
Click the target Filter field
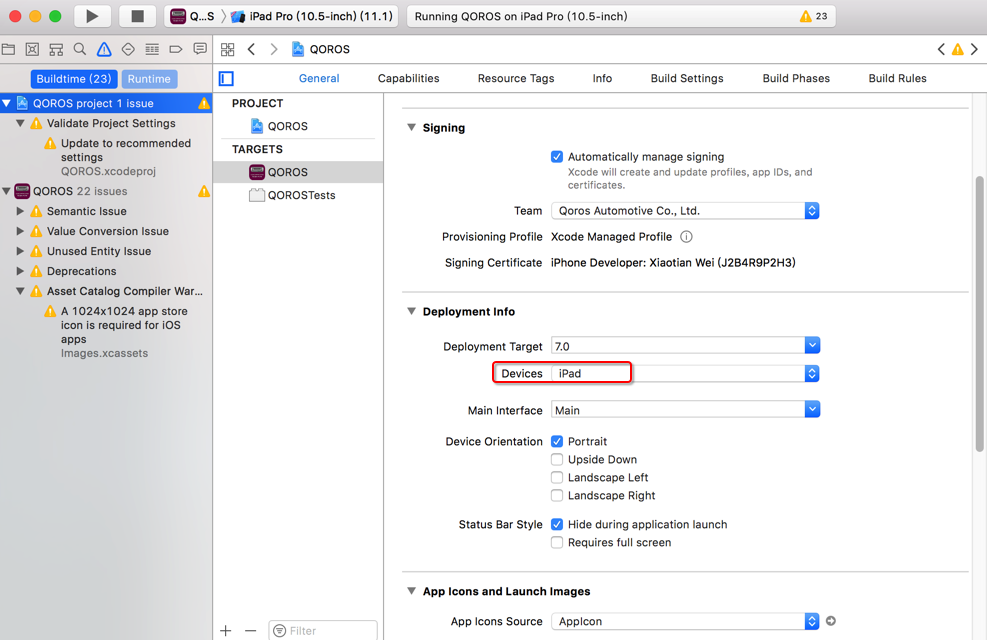point(327,630)
